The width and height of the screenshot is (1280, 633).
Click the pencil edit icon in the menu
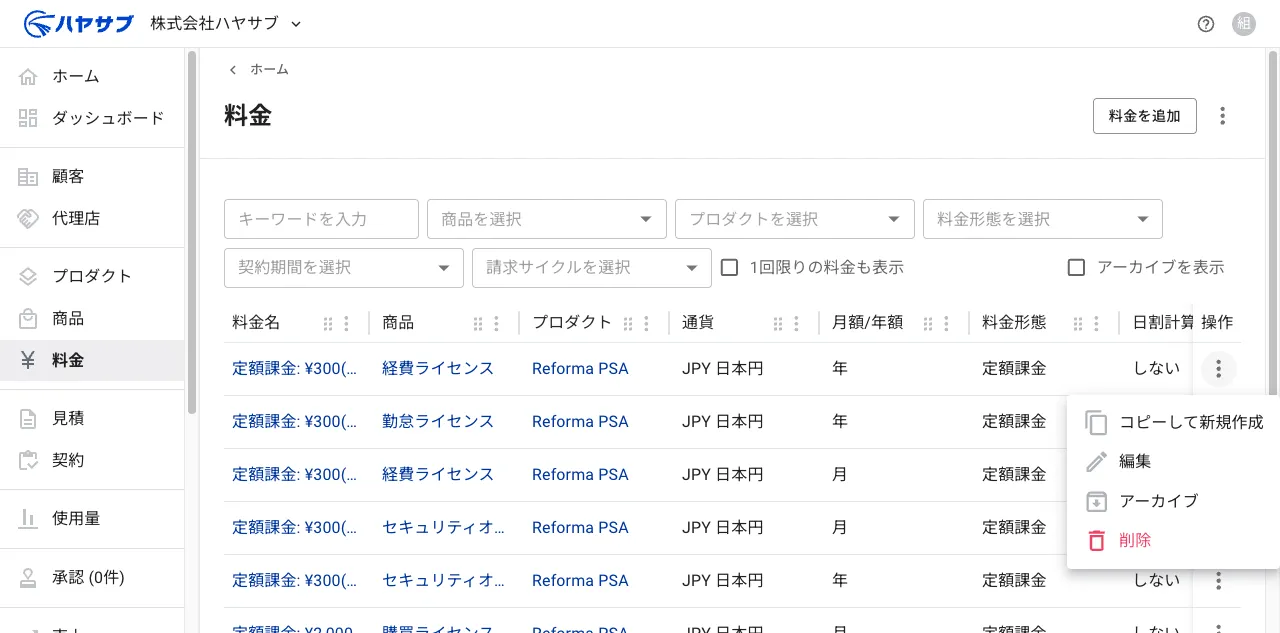tap(1097, 462)
